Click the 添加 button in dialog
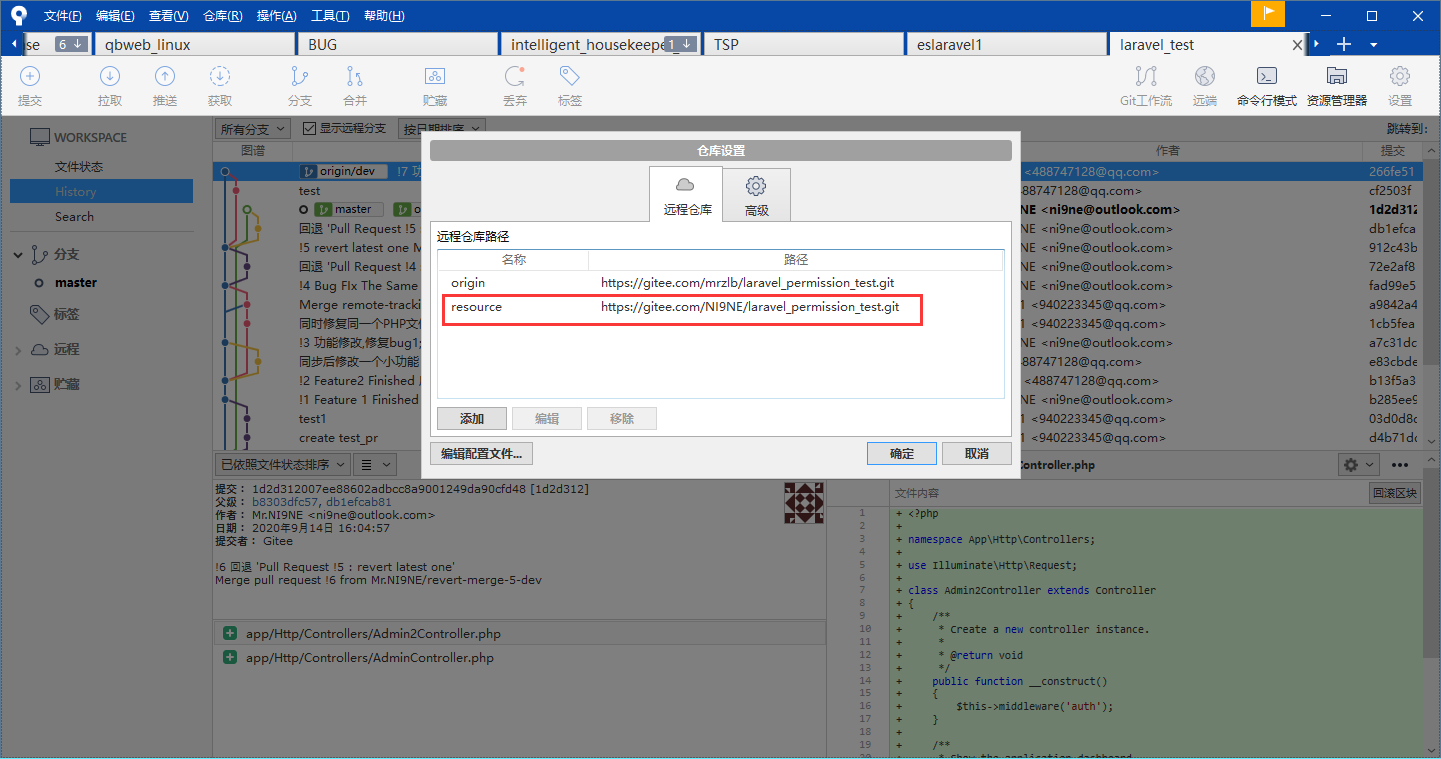The image size is (1441, 759). pyautogui.click(x=472, y=419)
